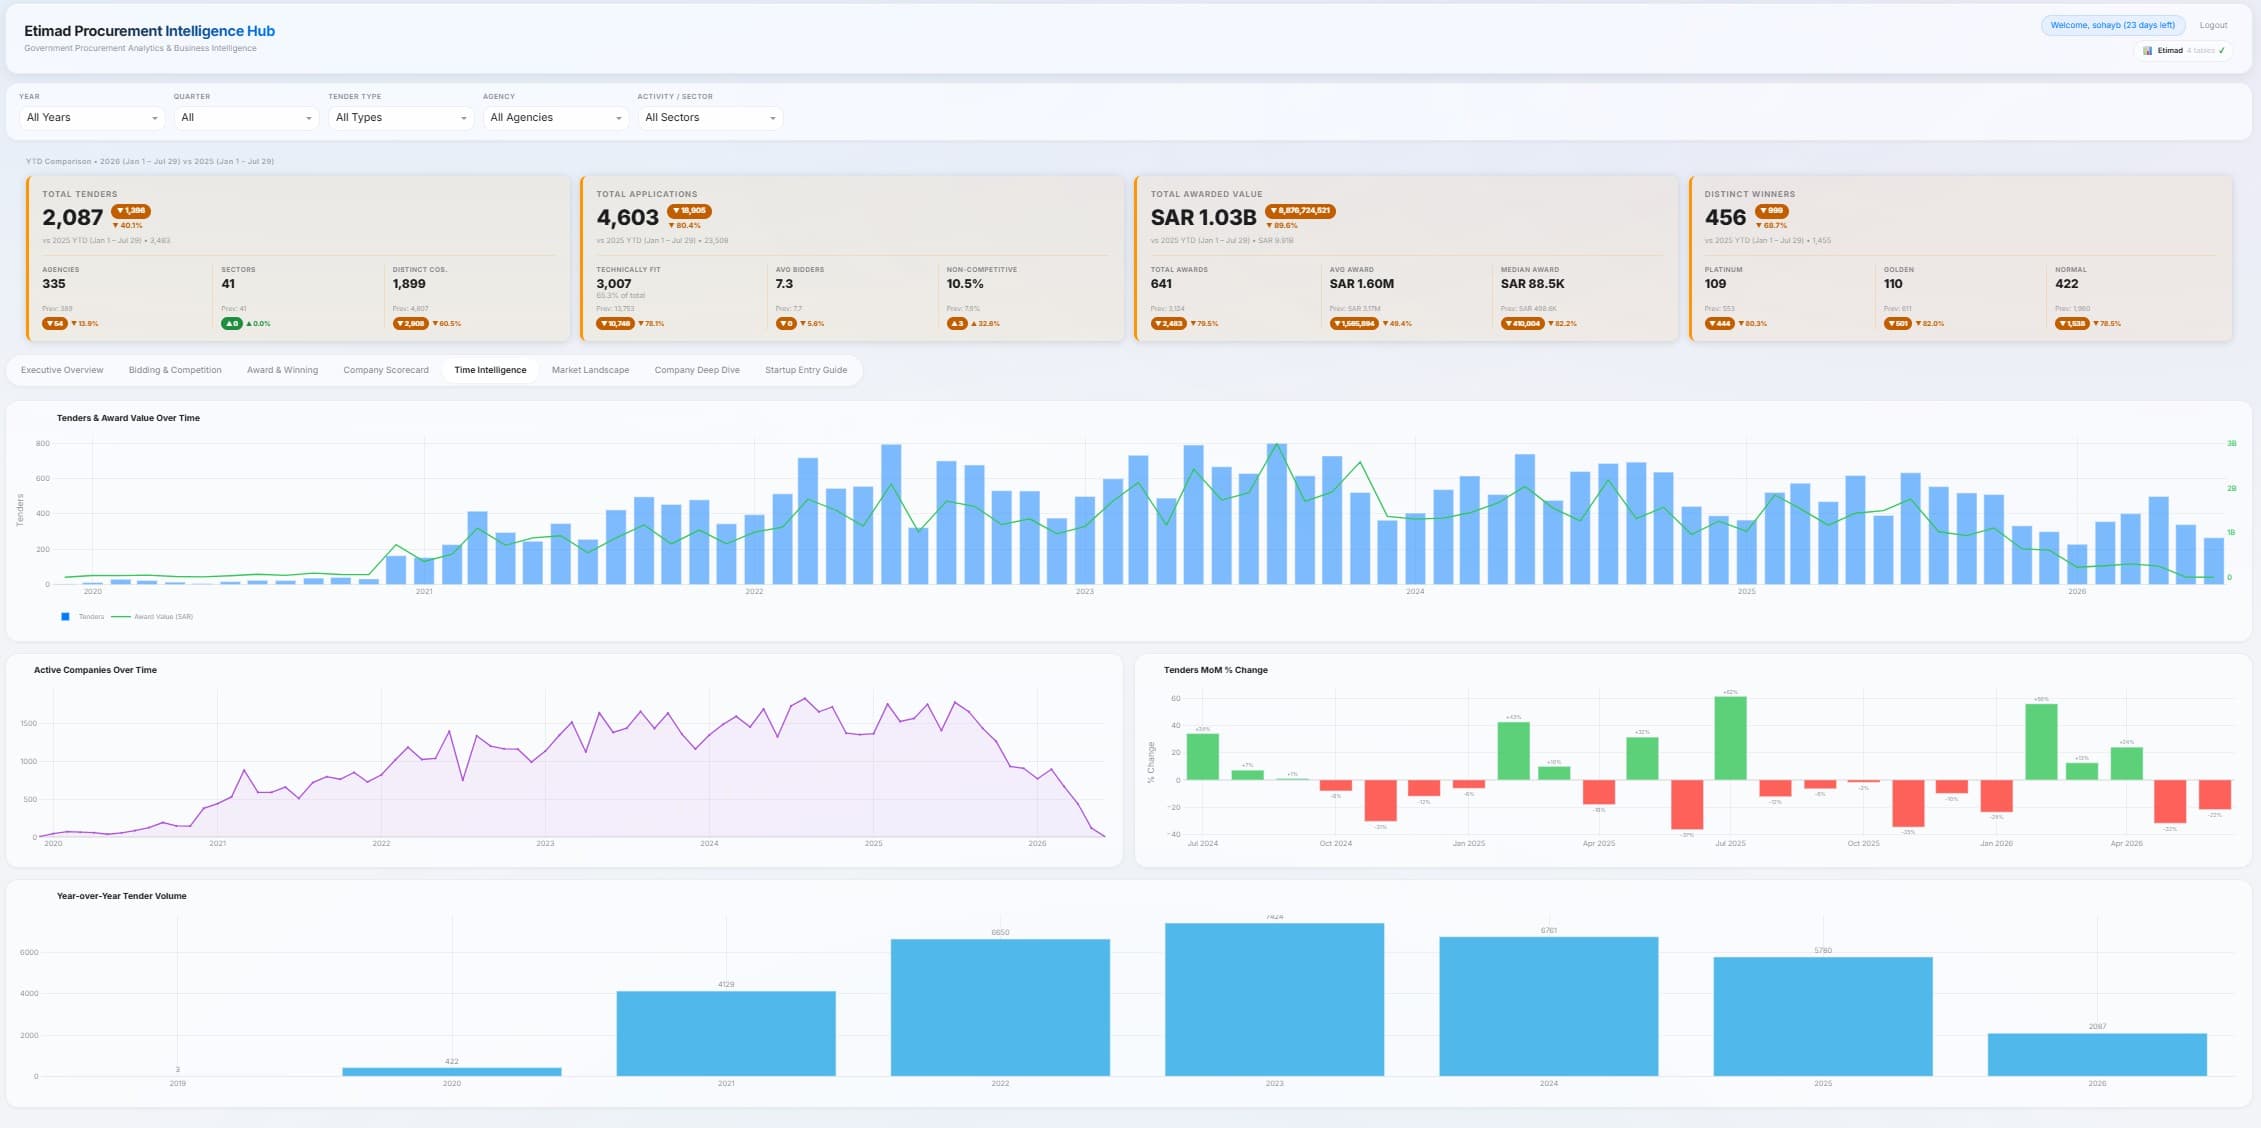
Task: Click the 2021 bar labeled 4129
Action: point(726,1033)
